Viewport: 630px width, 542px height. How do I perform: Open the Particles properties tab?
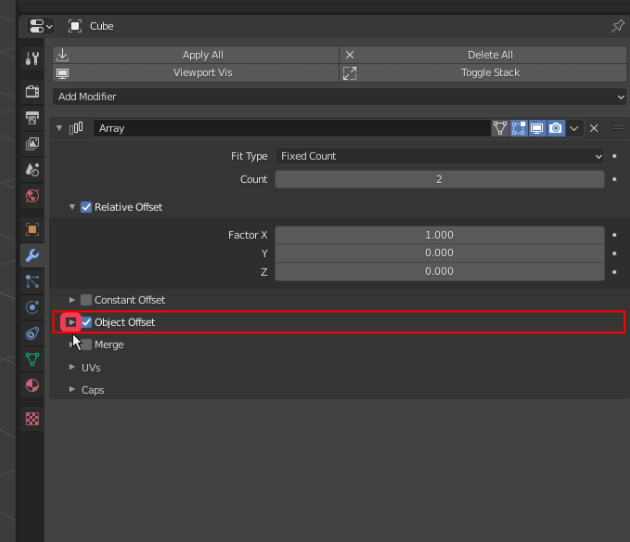(x=33, y=281)
